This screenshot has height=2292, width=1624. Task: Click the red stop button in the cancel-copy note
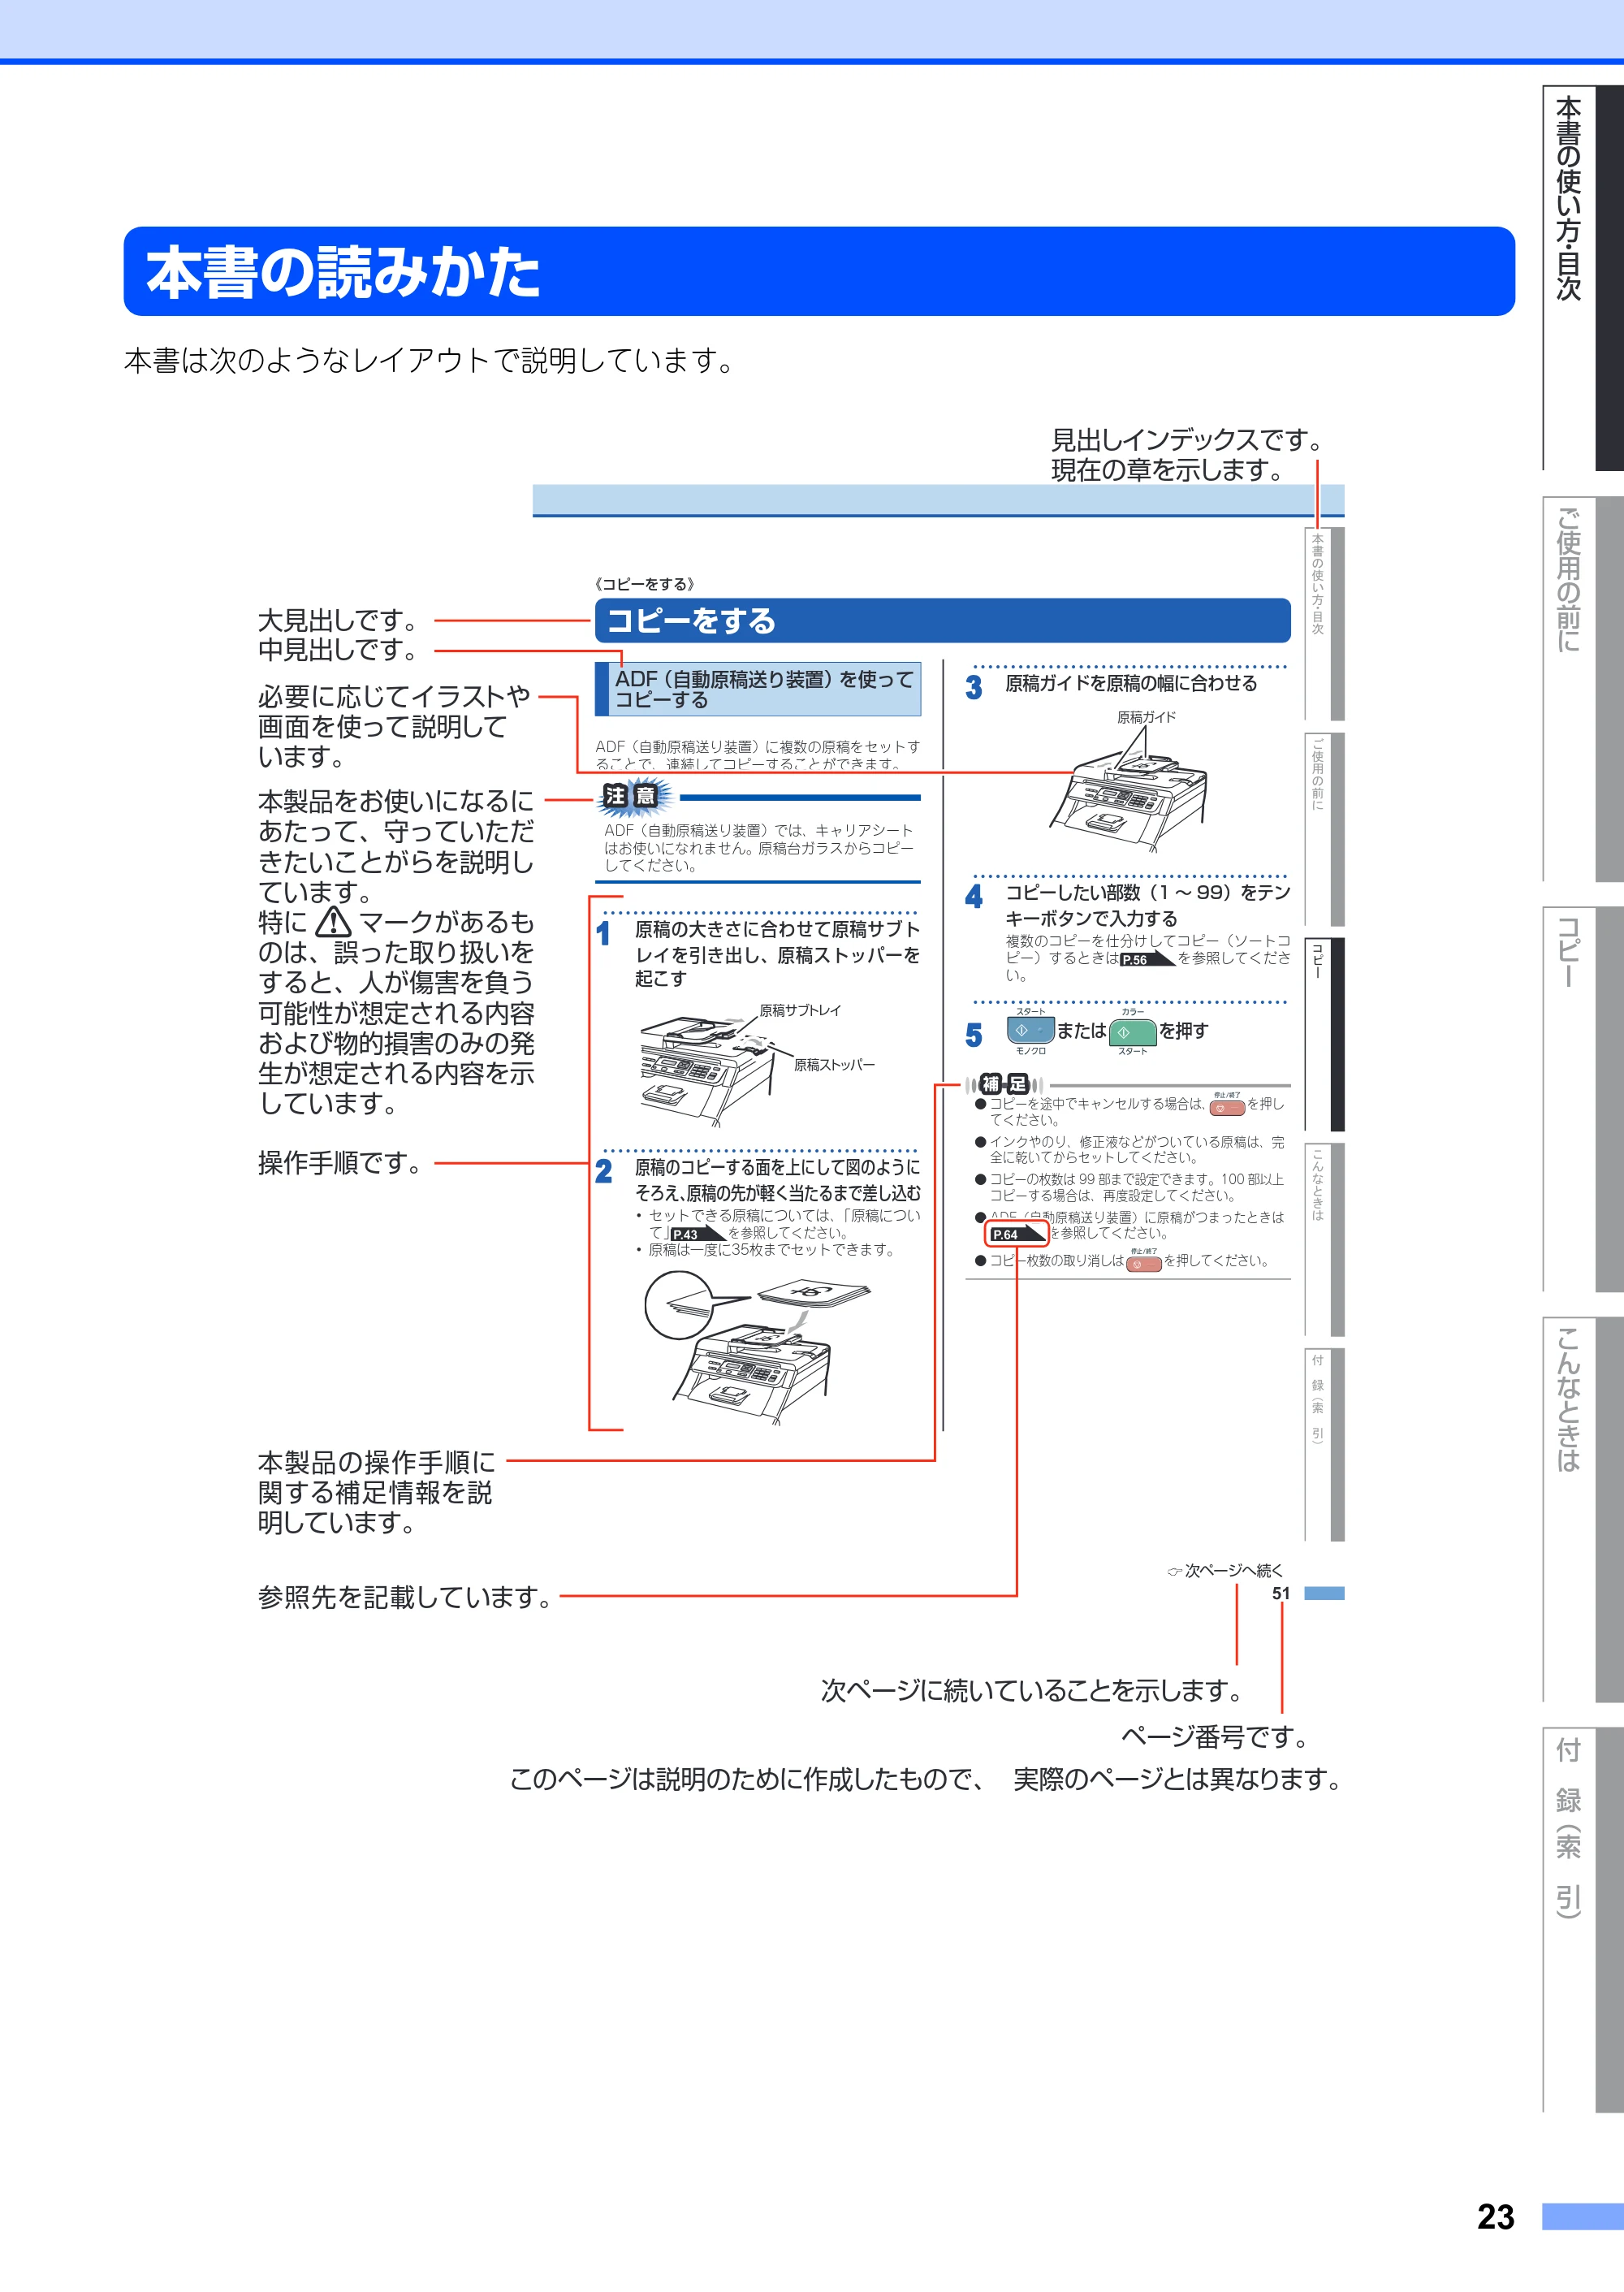point(1227,1107)
